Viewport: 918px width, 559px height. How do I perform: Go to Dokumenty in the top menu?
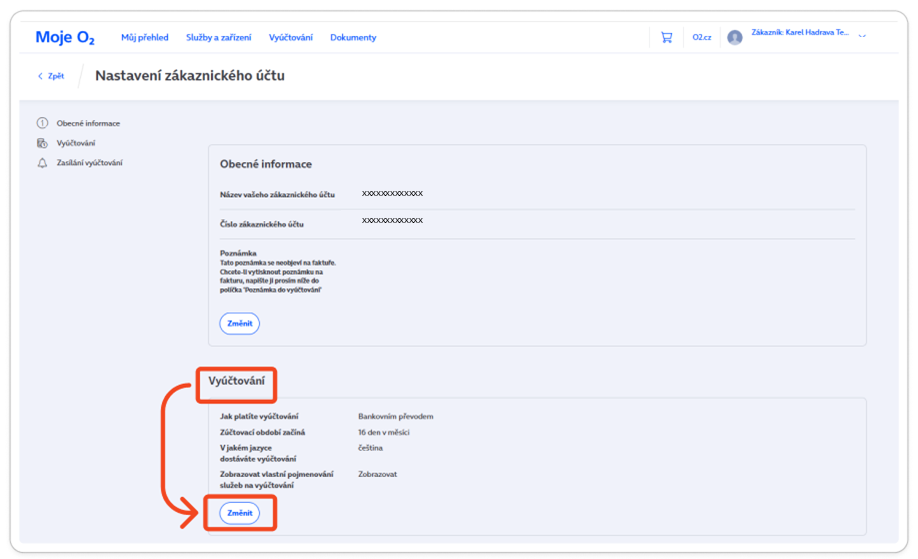coord(353,38)
